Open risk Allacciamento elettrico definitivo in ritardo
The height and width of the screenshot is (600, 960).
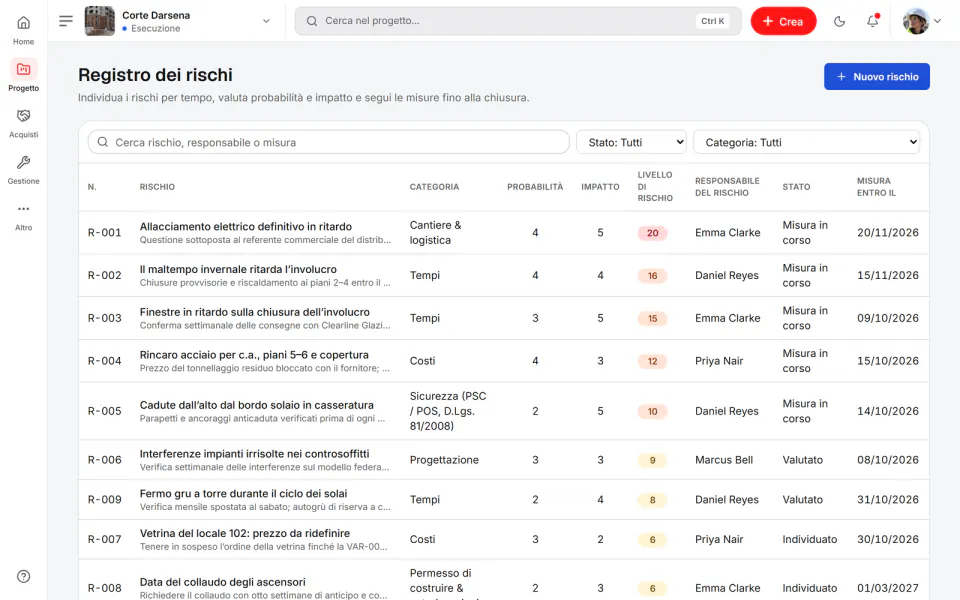[x=246, y=227]
